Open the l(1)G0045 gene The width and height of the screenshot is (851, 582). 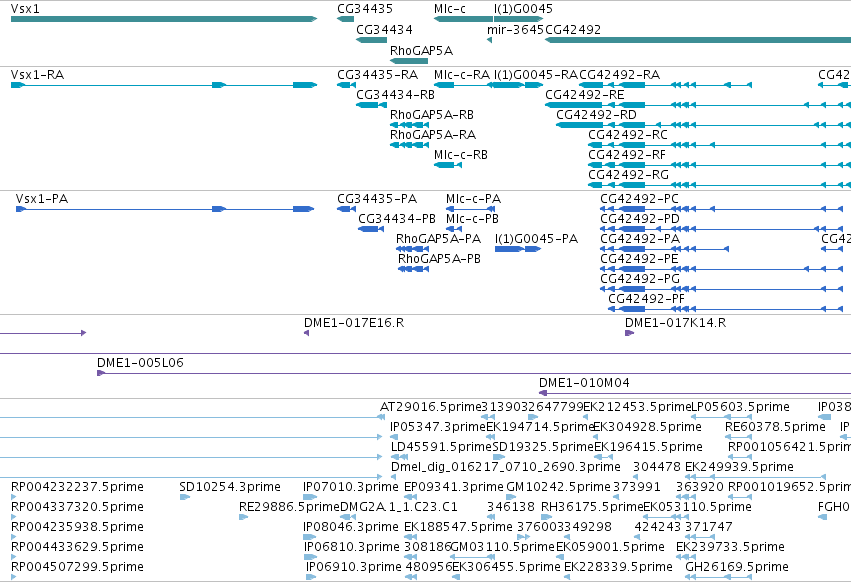click(518, 19)
